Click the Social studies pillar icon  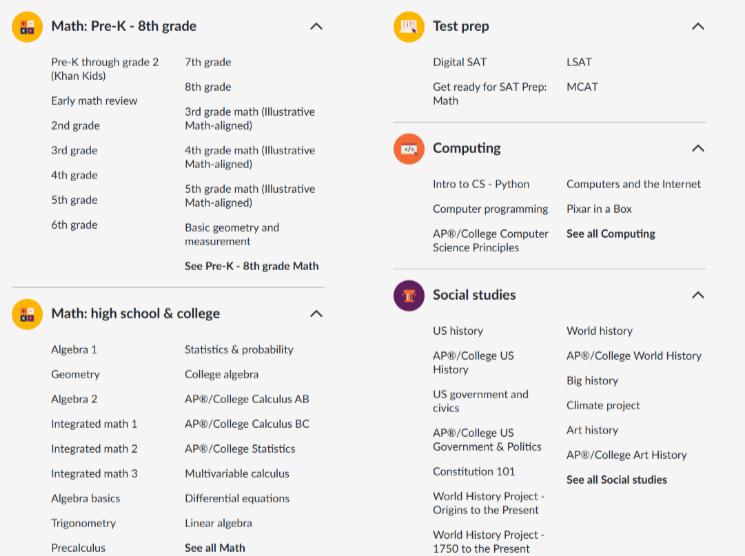click(409, 296)
